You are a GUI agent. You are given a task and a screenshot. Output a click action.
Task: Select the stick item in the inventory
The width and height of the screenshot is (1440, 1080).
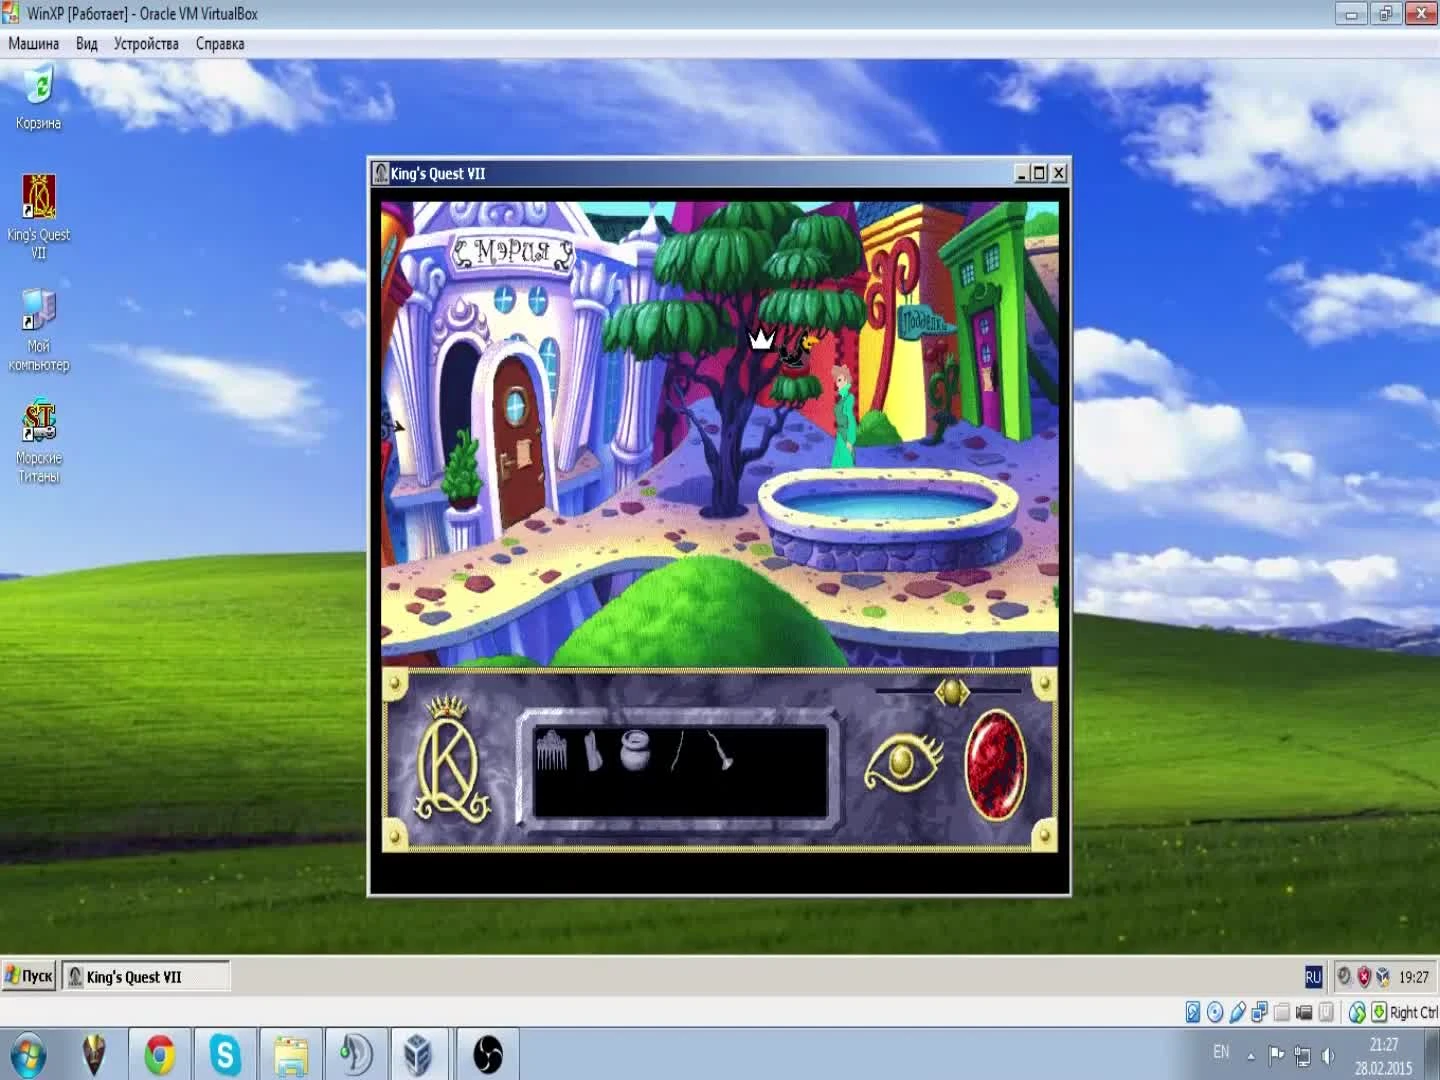coord(677,750)
